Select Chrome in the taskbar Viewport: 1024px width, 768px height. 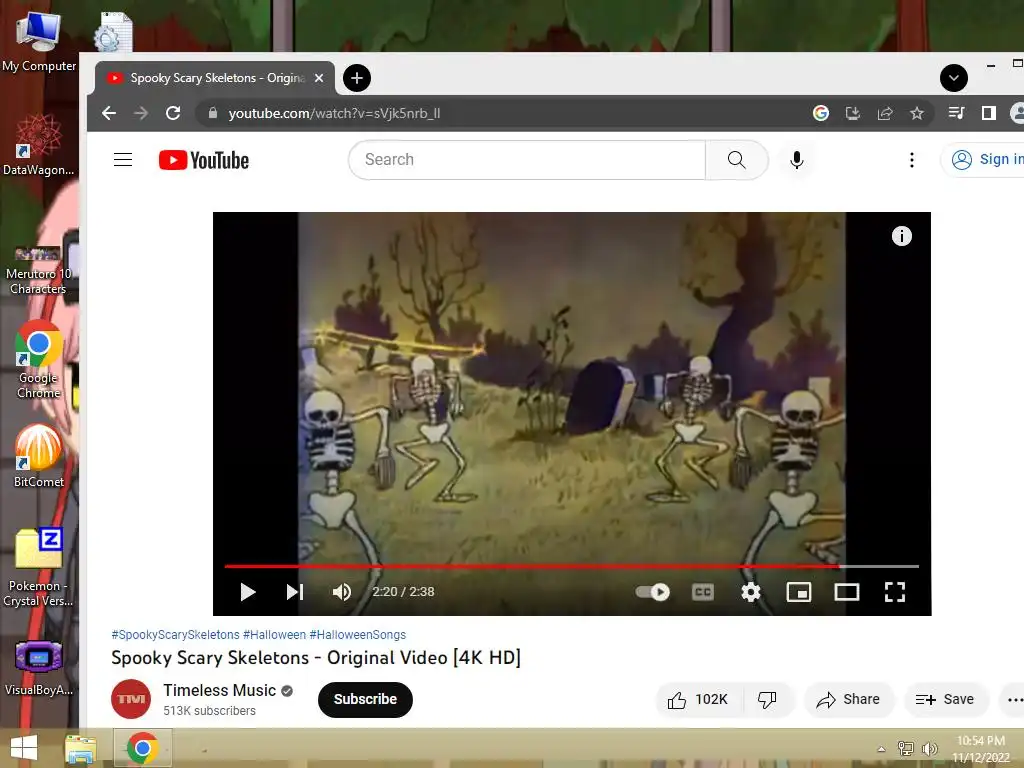[142, 748]
